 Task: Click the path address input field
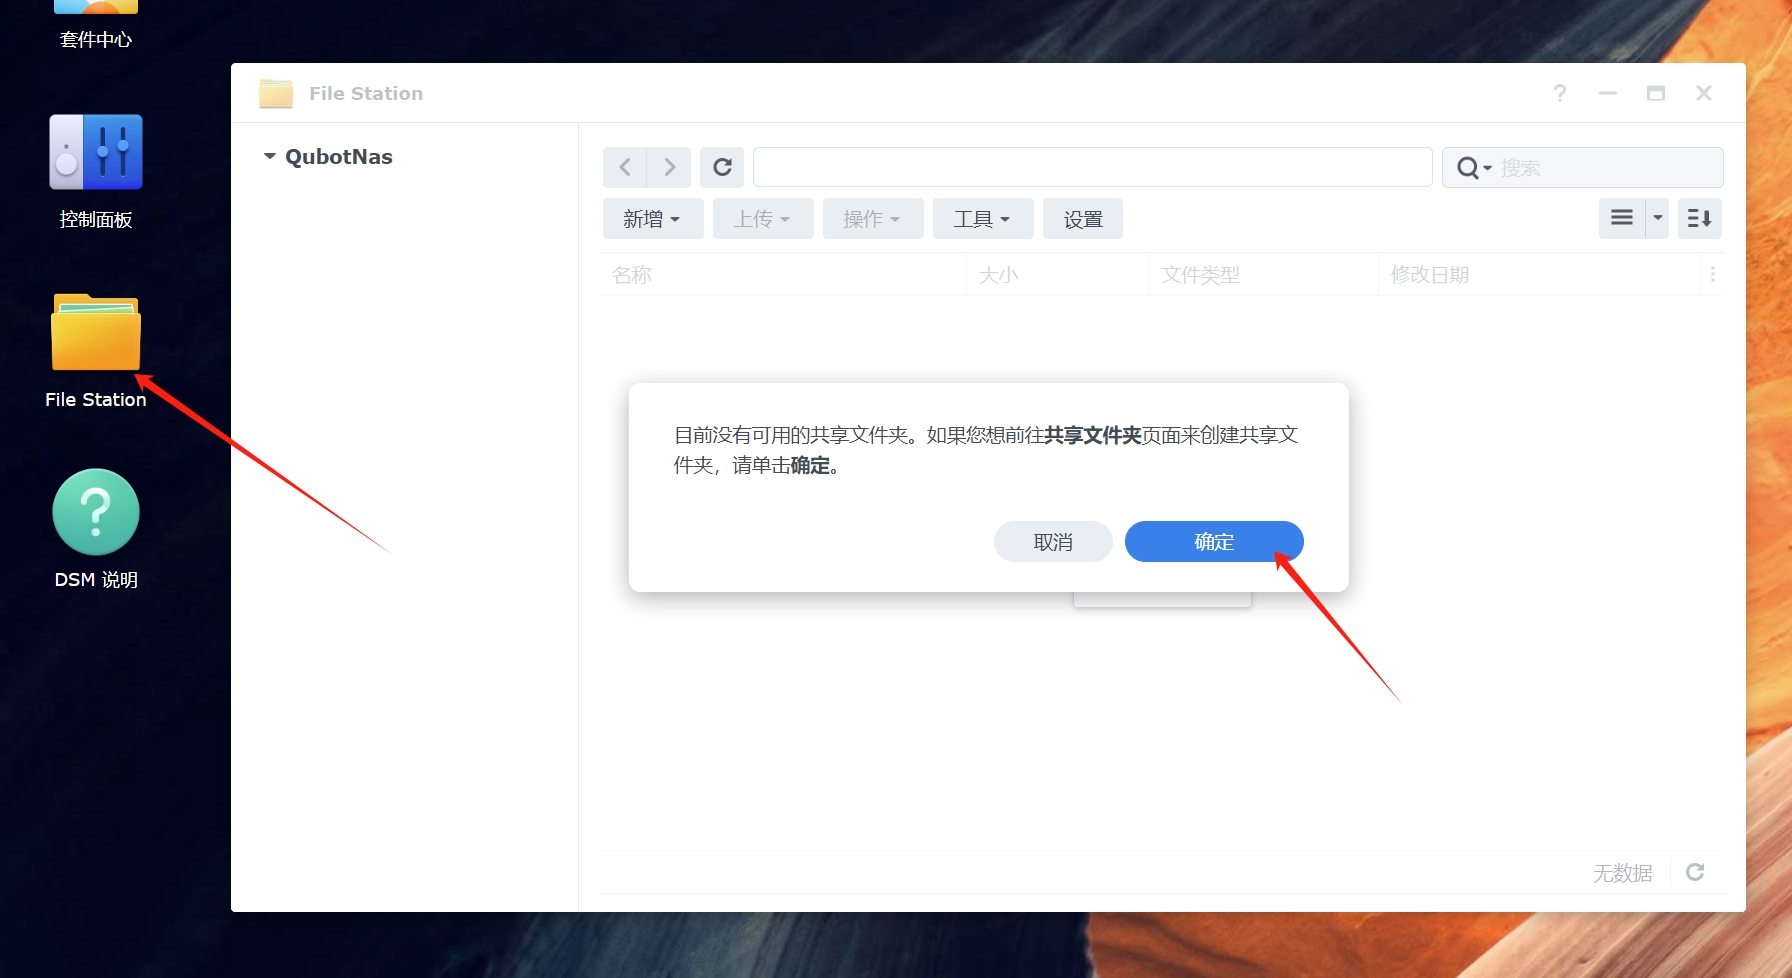(1093, 167)
